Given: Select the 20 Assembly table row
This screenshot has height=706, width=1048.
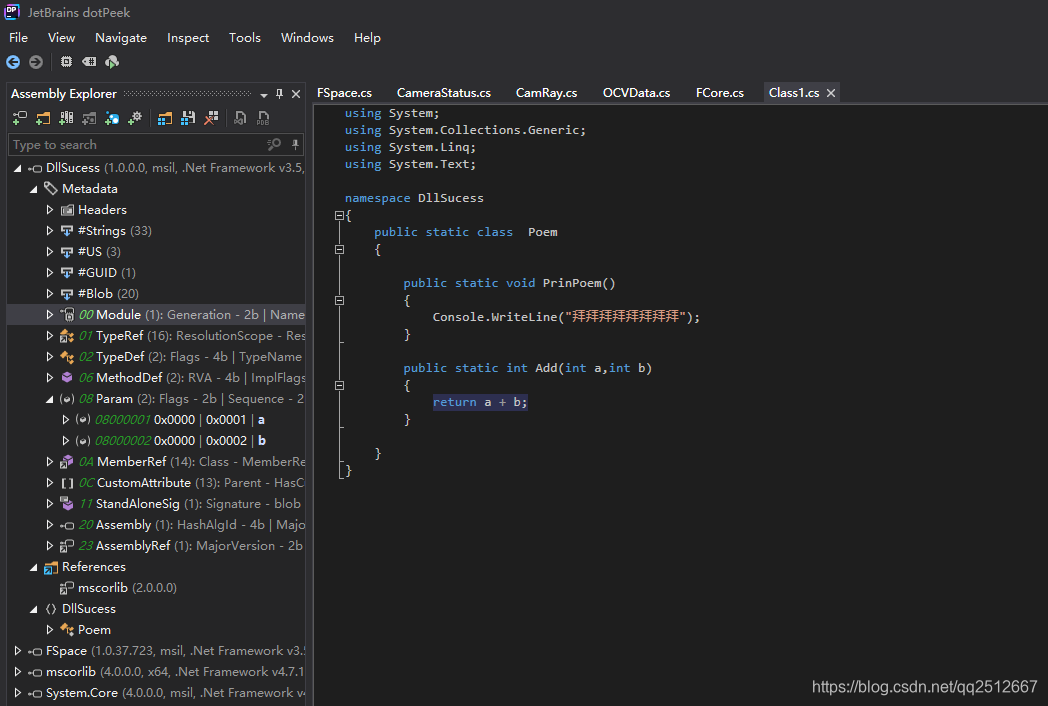Looking at the screenshot, I should pyautogui.click(x=156, y=525).
